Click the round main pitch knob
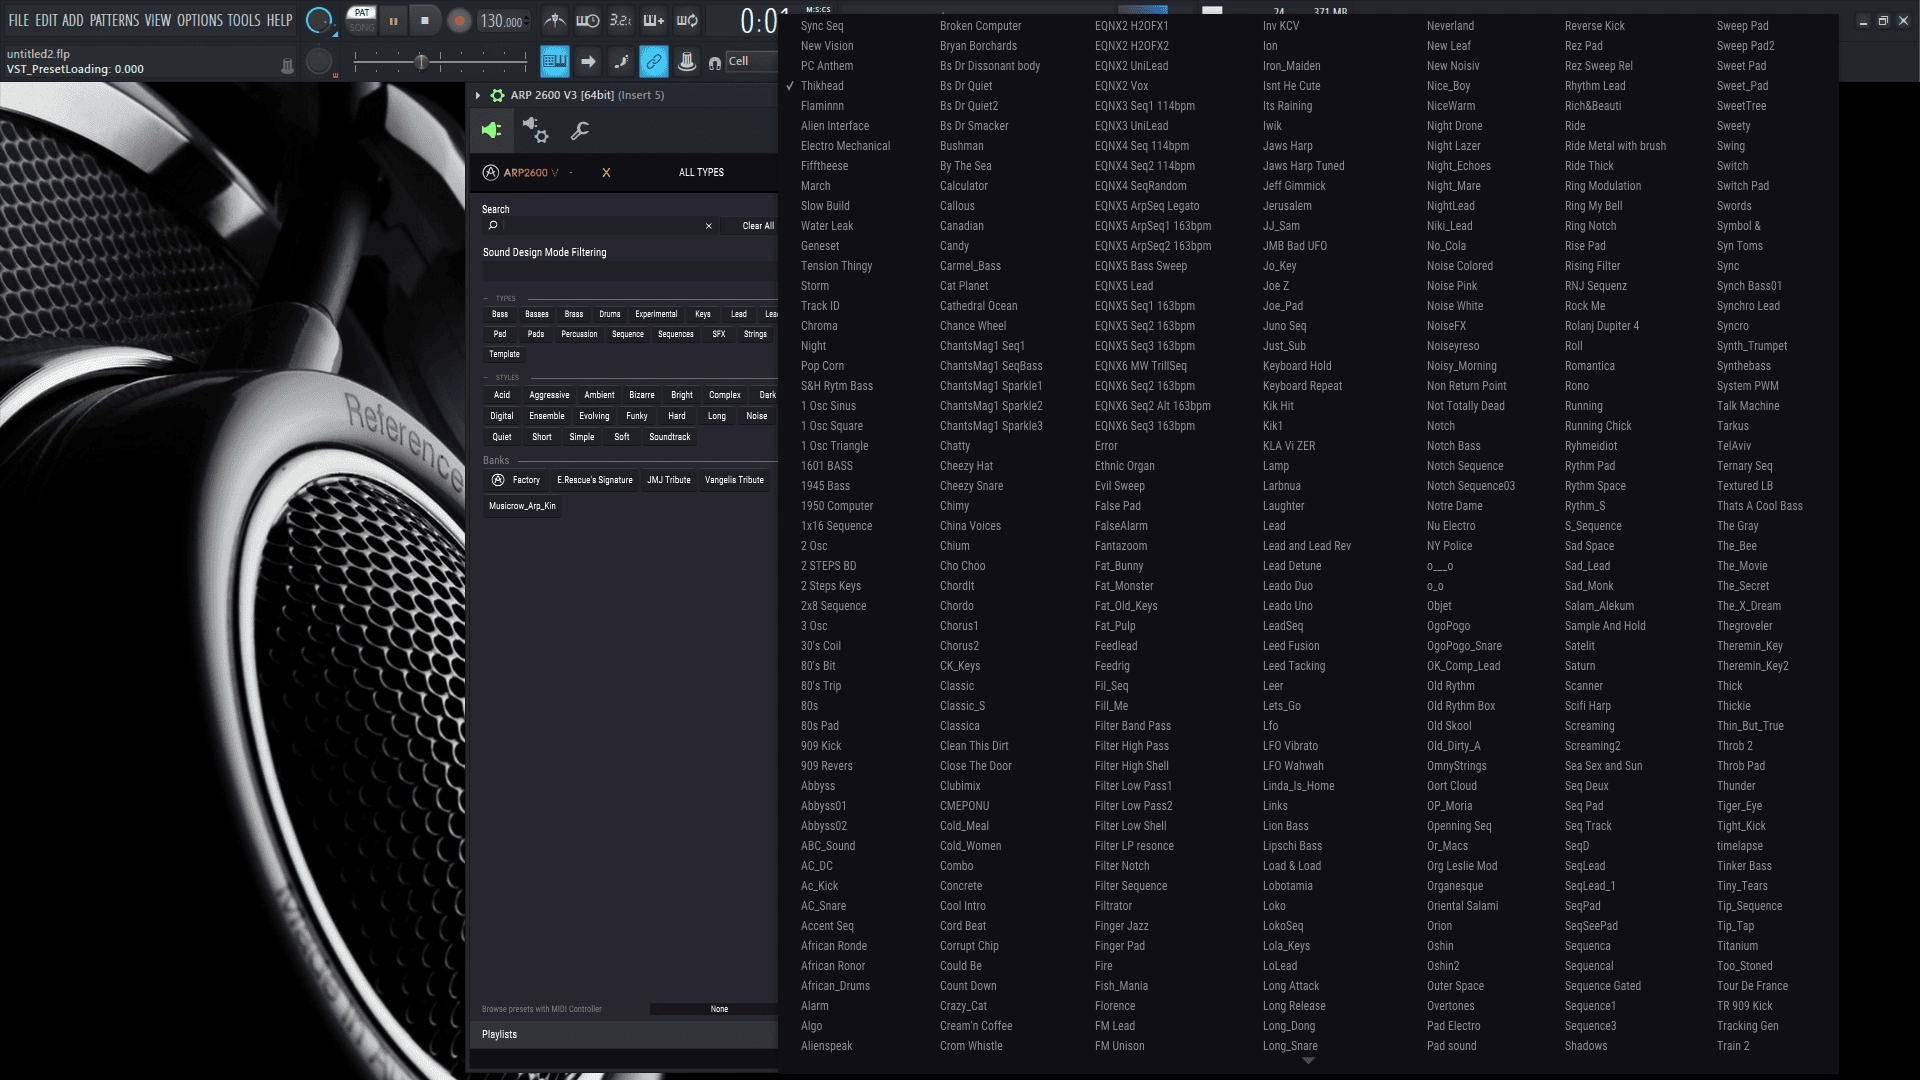The image size is (1920, 1080). pyautogui.click(x=319, y=62)
